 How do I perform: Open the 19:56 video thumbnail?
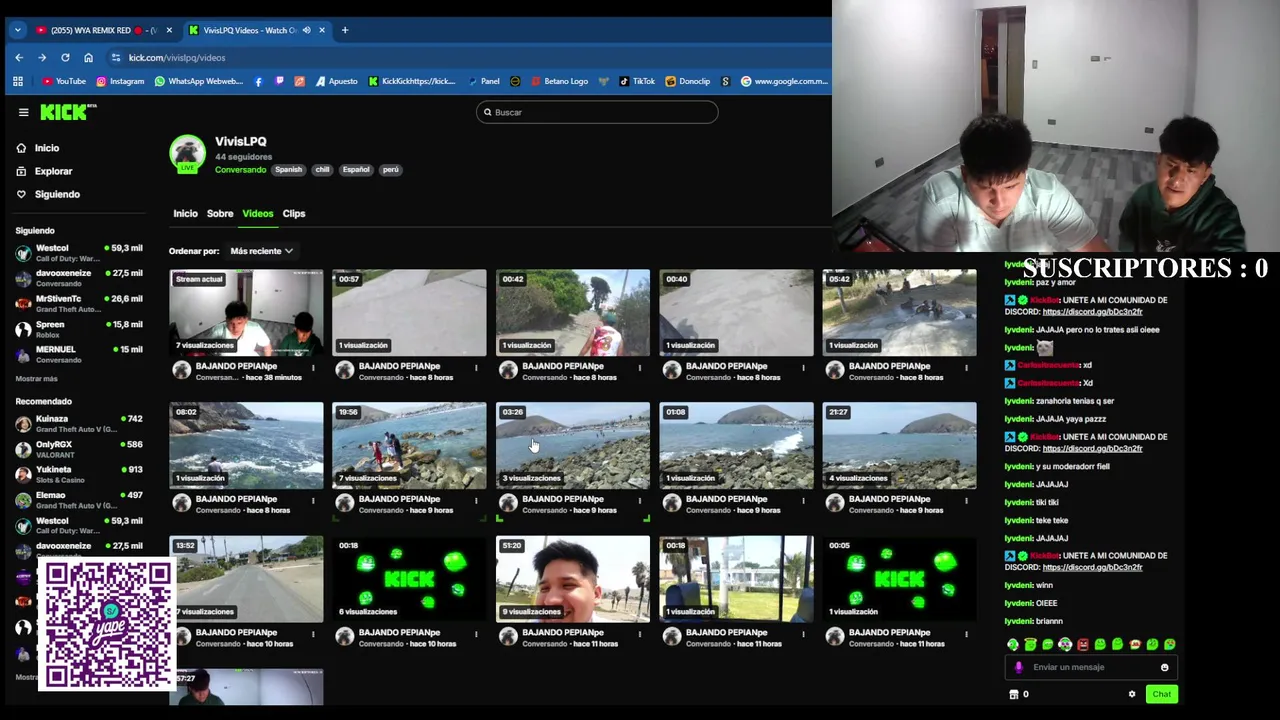409,446
